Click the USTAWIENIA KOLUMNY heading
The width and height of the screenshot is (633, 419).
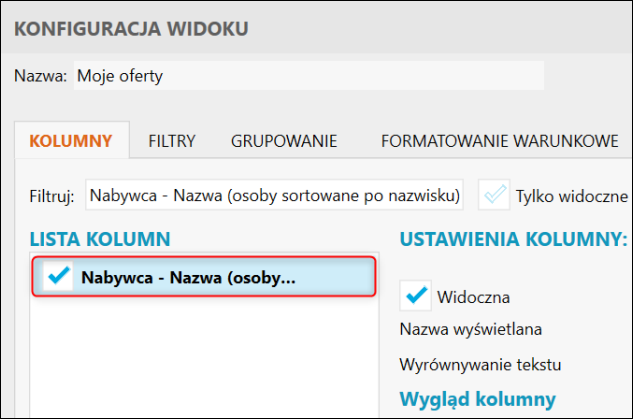[513, 239]
